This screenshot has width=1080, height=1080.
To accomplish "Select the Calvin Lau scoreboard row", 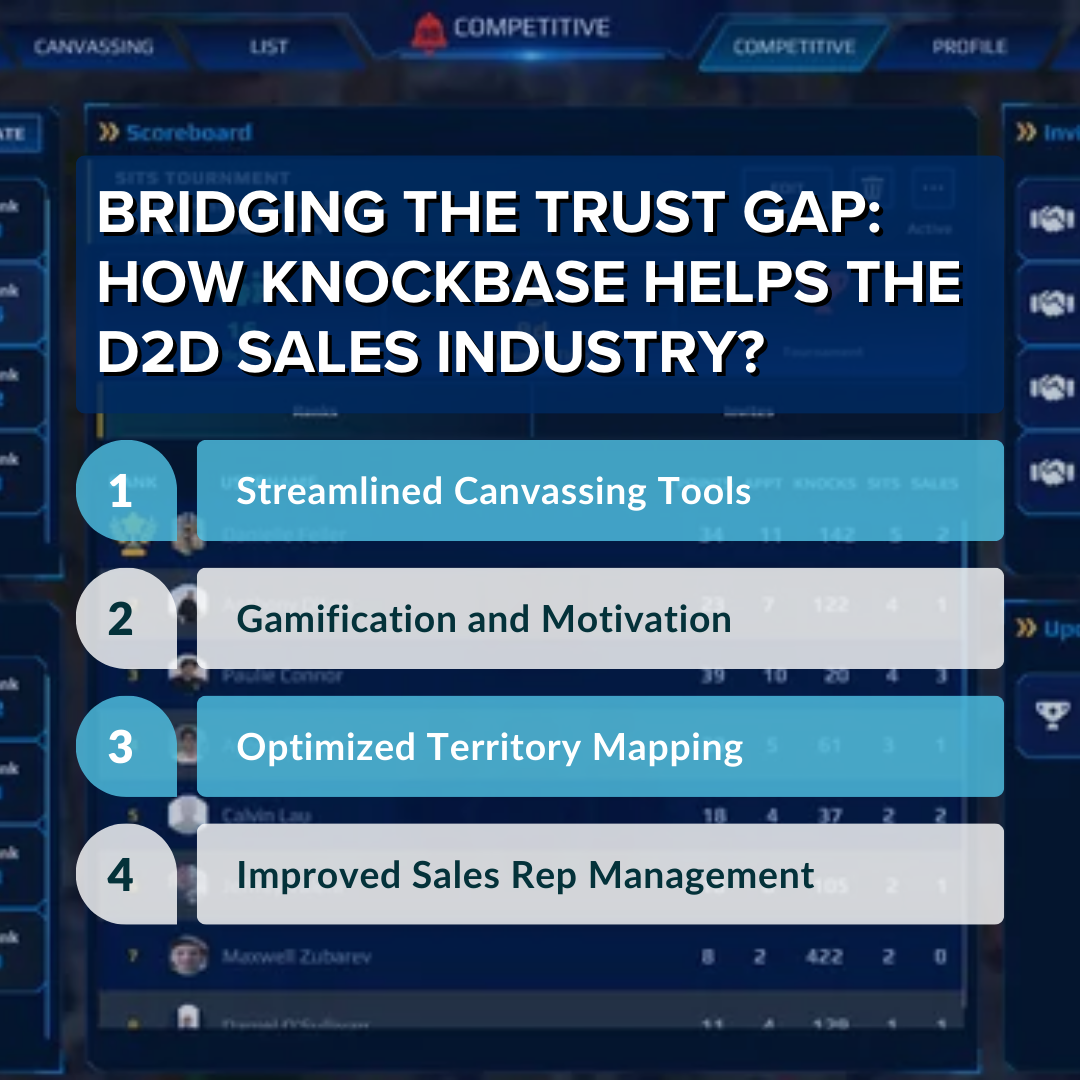I will [x=530, y=814].
